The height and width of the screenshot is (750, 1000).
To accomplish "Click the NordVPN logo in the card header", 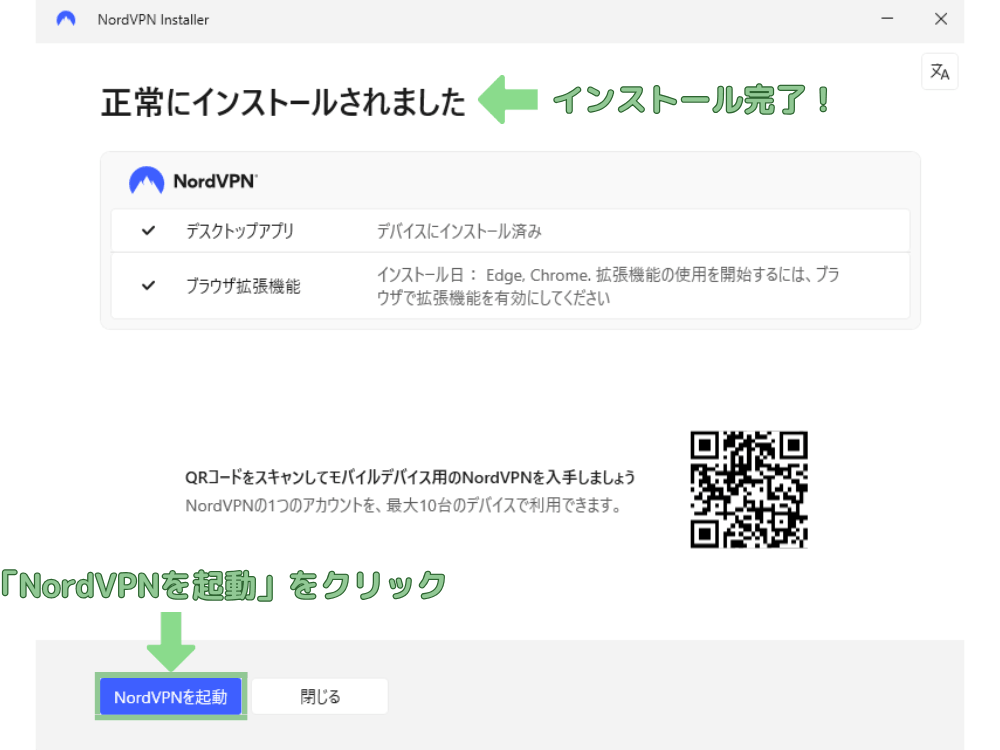I will pyautogui.click(x=193, y=181).
